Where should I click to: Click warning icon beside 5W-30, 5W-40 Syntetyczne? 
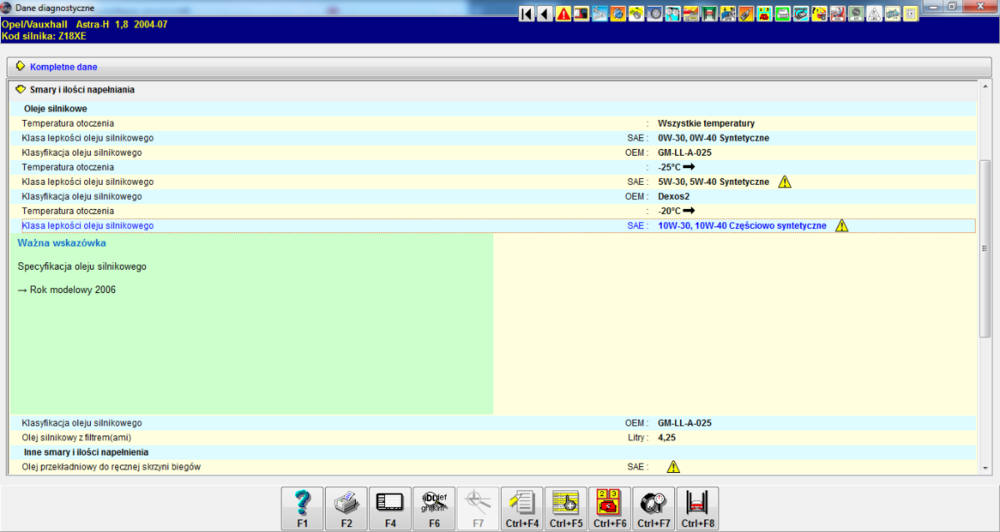pos(785,182)
